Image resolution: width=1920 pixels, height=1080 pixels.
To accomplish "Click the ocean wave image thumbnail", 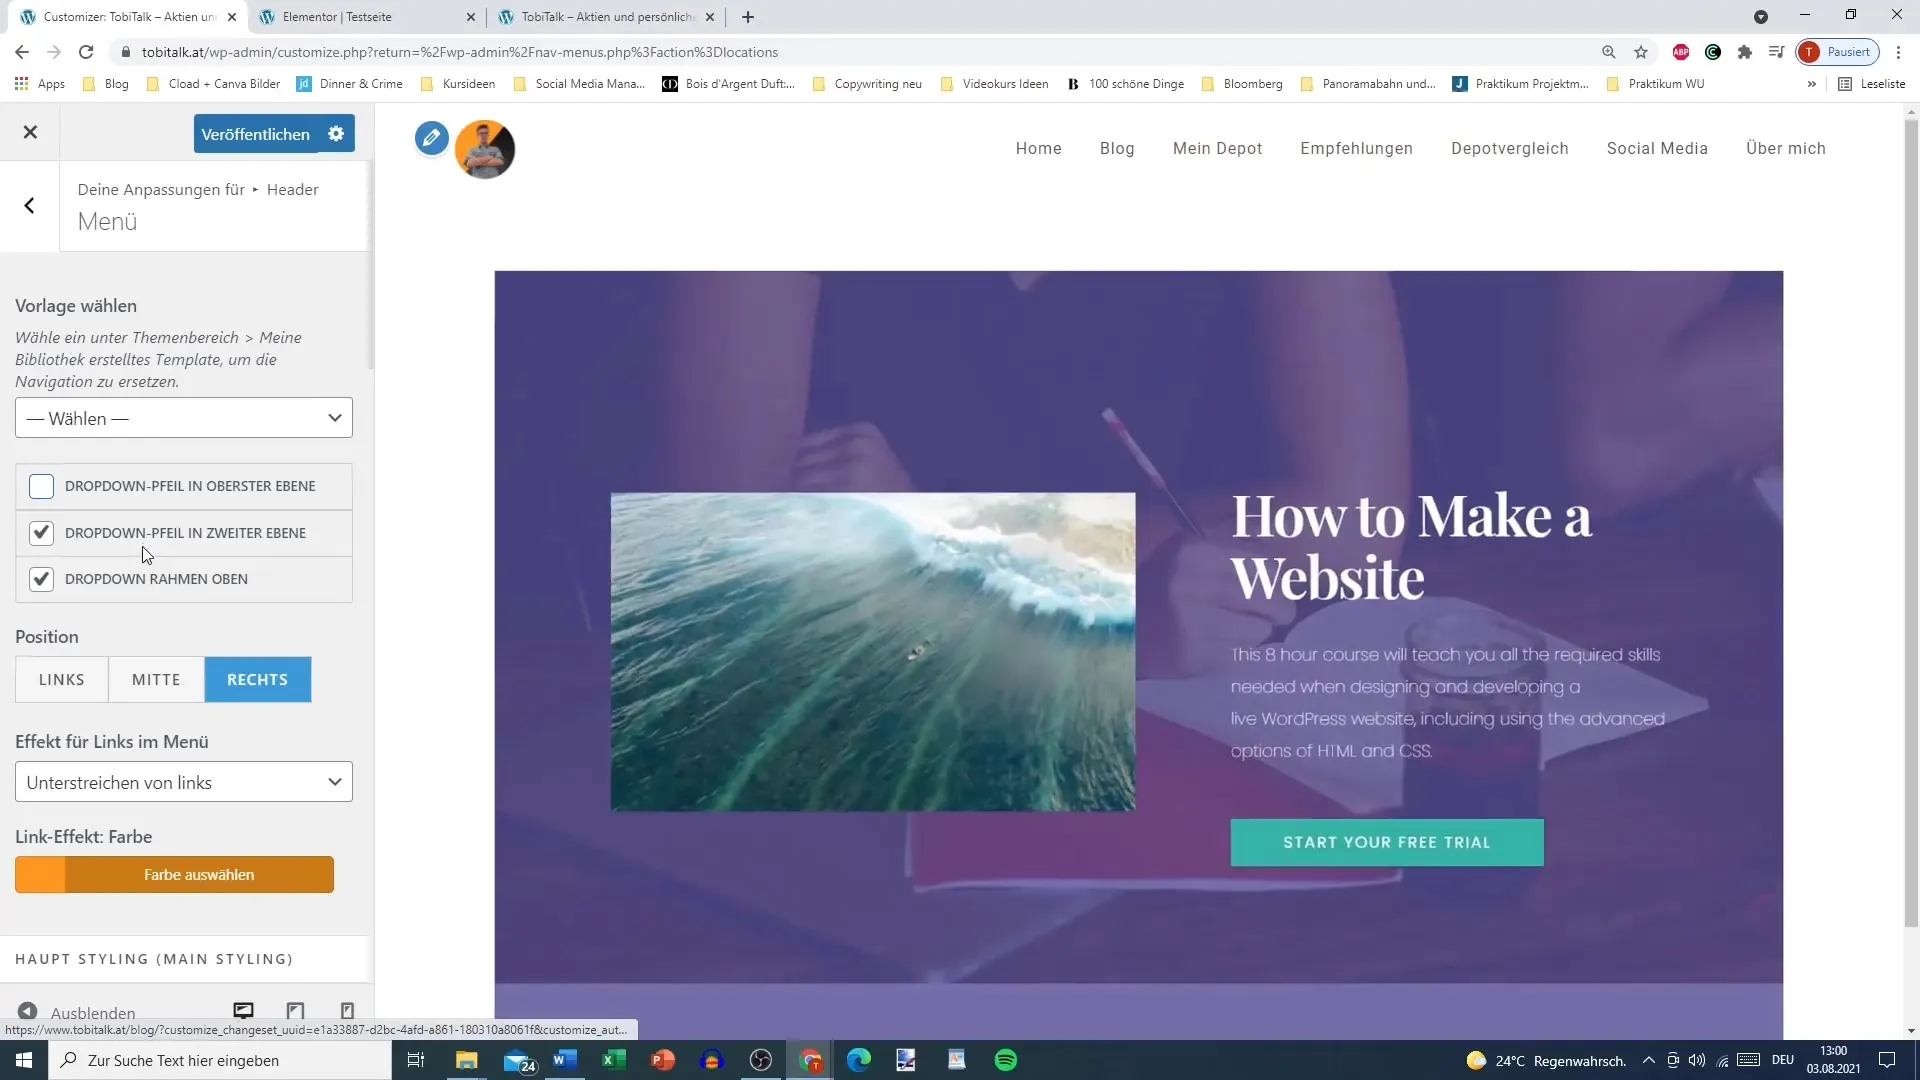I will pos(873,651).
